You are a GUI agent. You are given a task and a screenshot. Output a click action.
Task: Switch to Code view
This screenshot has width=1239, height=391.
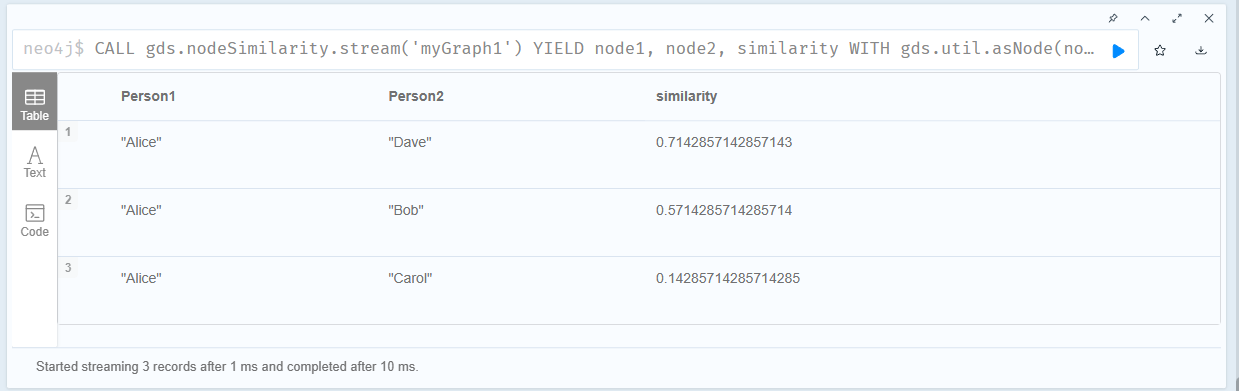35,220
